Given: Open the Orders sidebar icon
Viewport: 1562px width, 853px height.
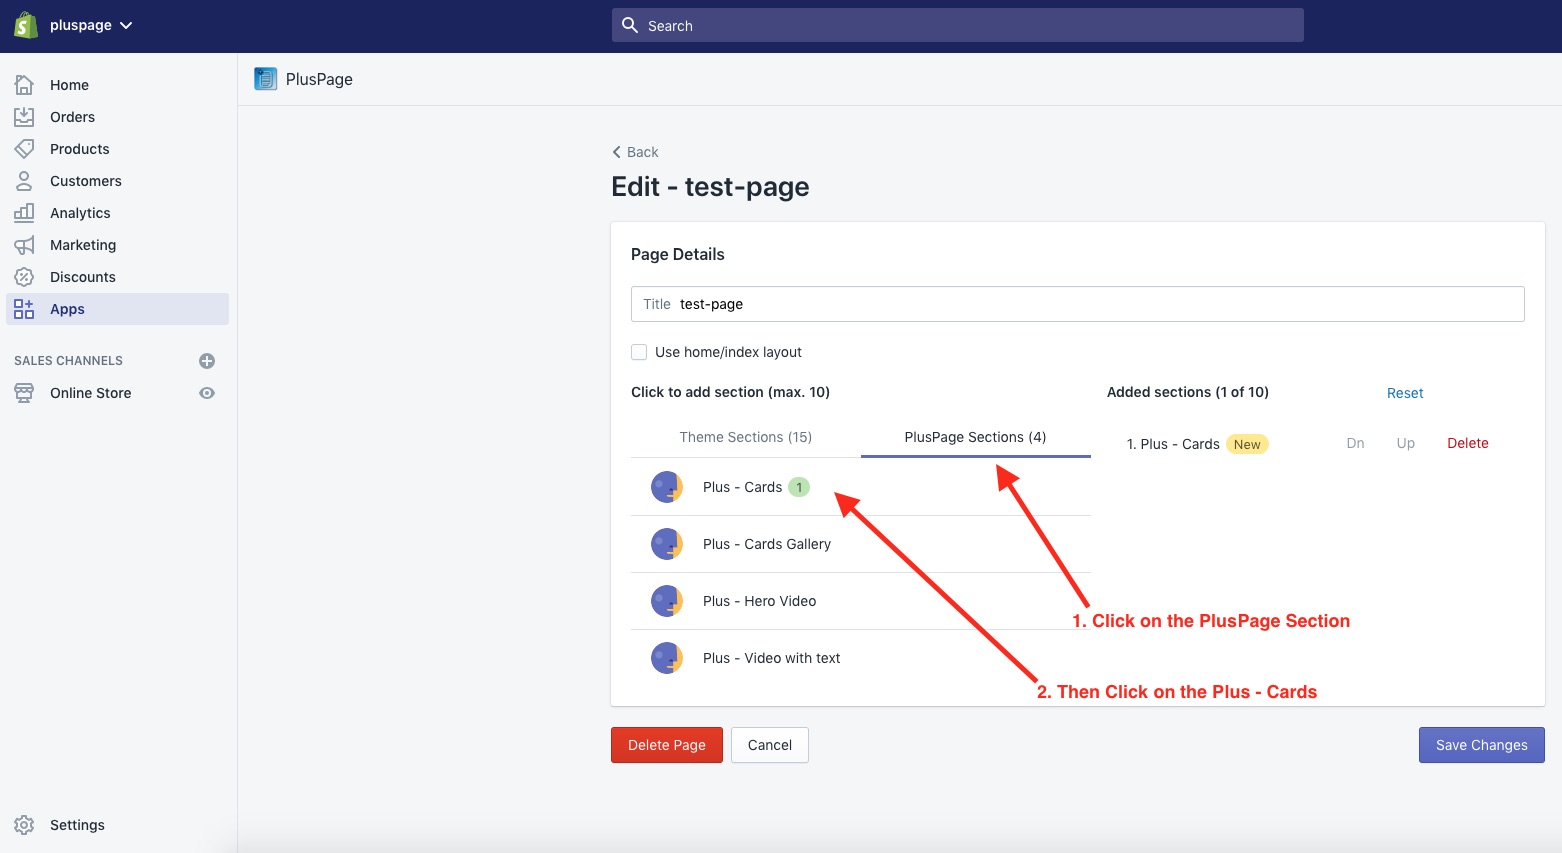Looking at the screenshot, I should click(x=24, y=117).
